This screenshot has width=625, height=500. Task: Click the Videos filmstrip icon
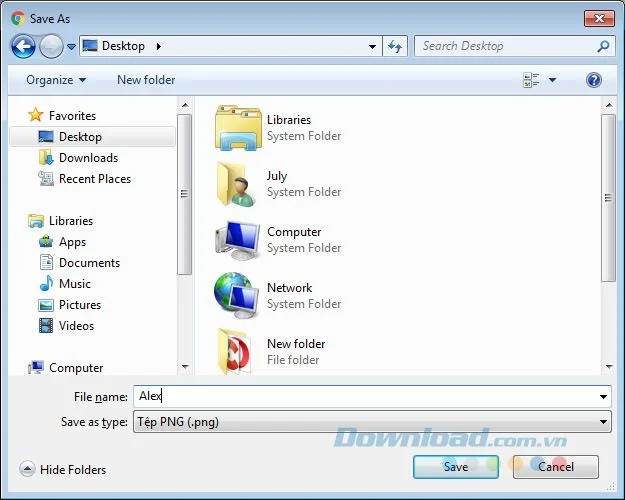click(x=46, y=325)
